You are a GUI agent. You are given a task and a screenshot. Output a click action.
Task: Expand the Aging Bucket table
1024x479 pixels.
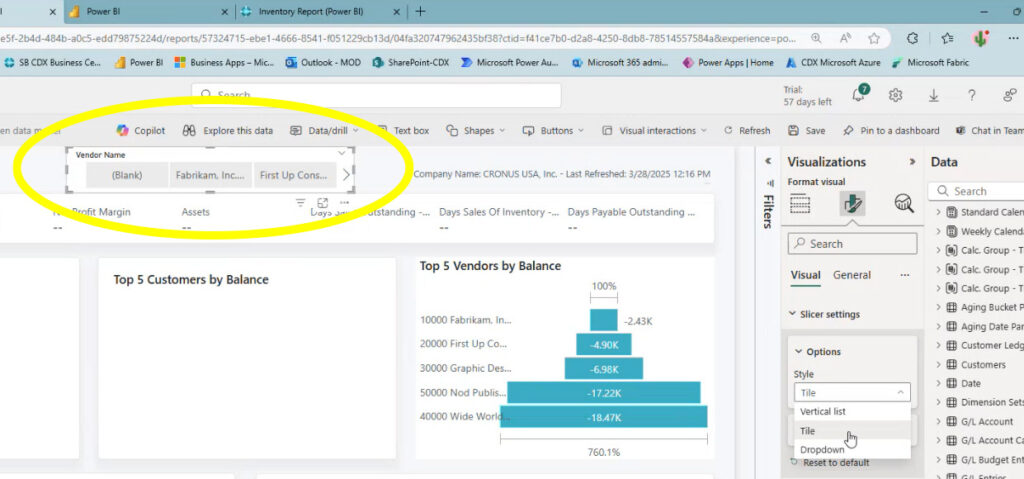[938, 307]
